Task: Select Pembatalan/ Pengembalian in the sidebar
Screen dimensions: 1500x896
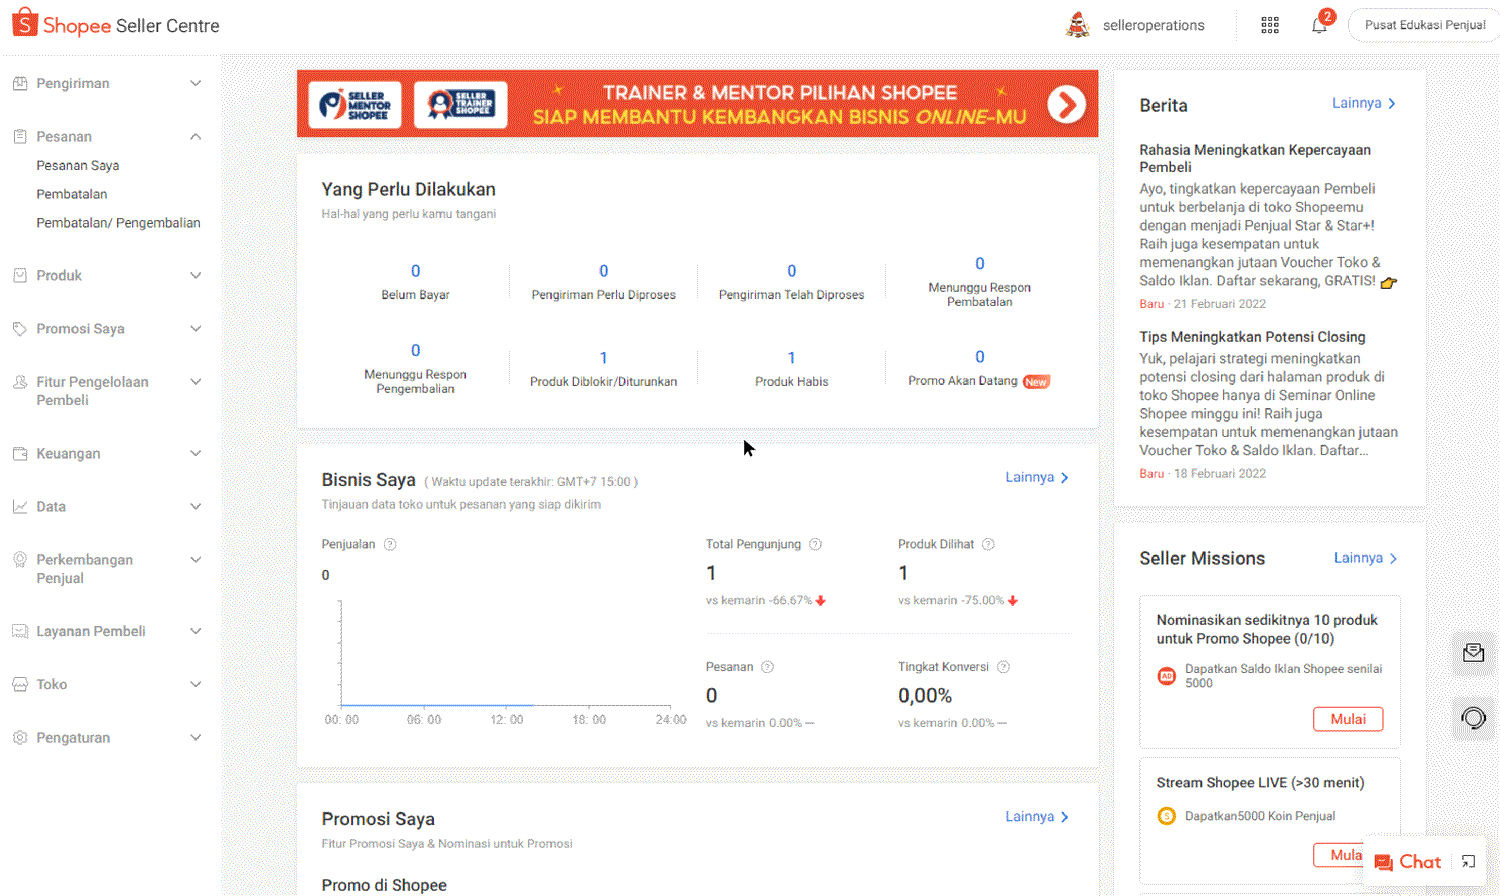Action: 118,223
